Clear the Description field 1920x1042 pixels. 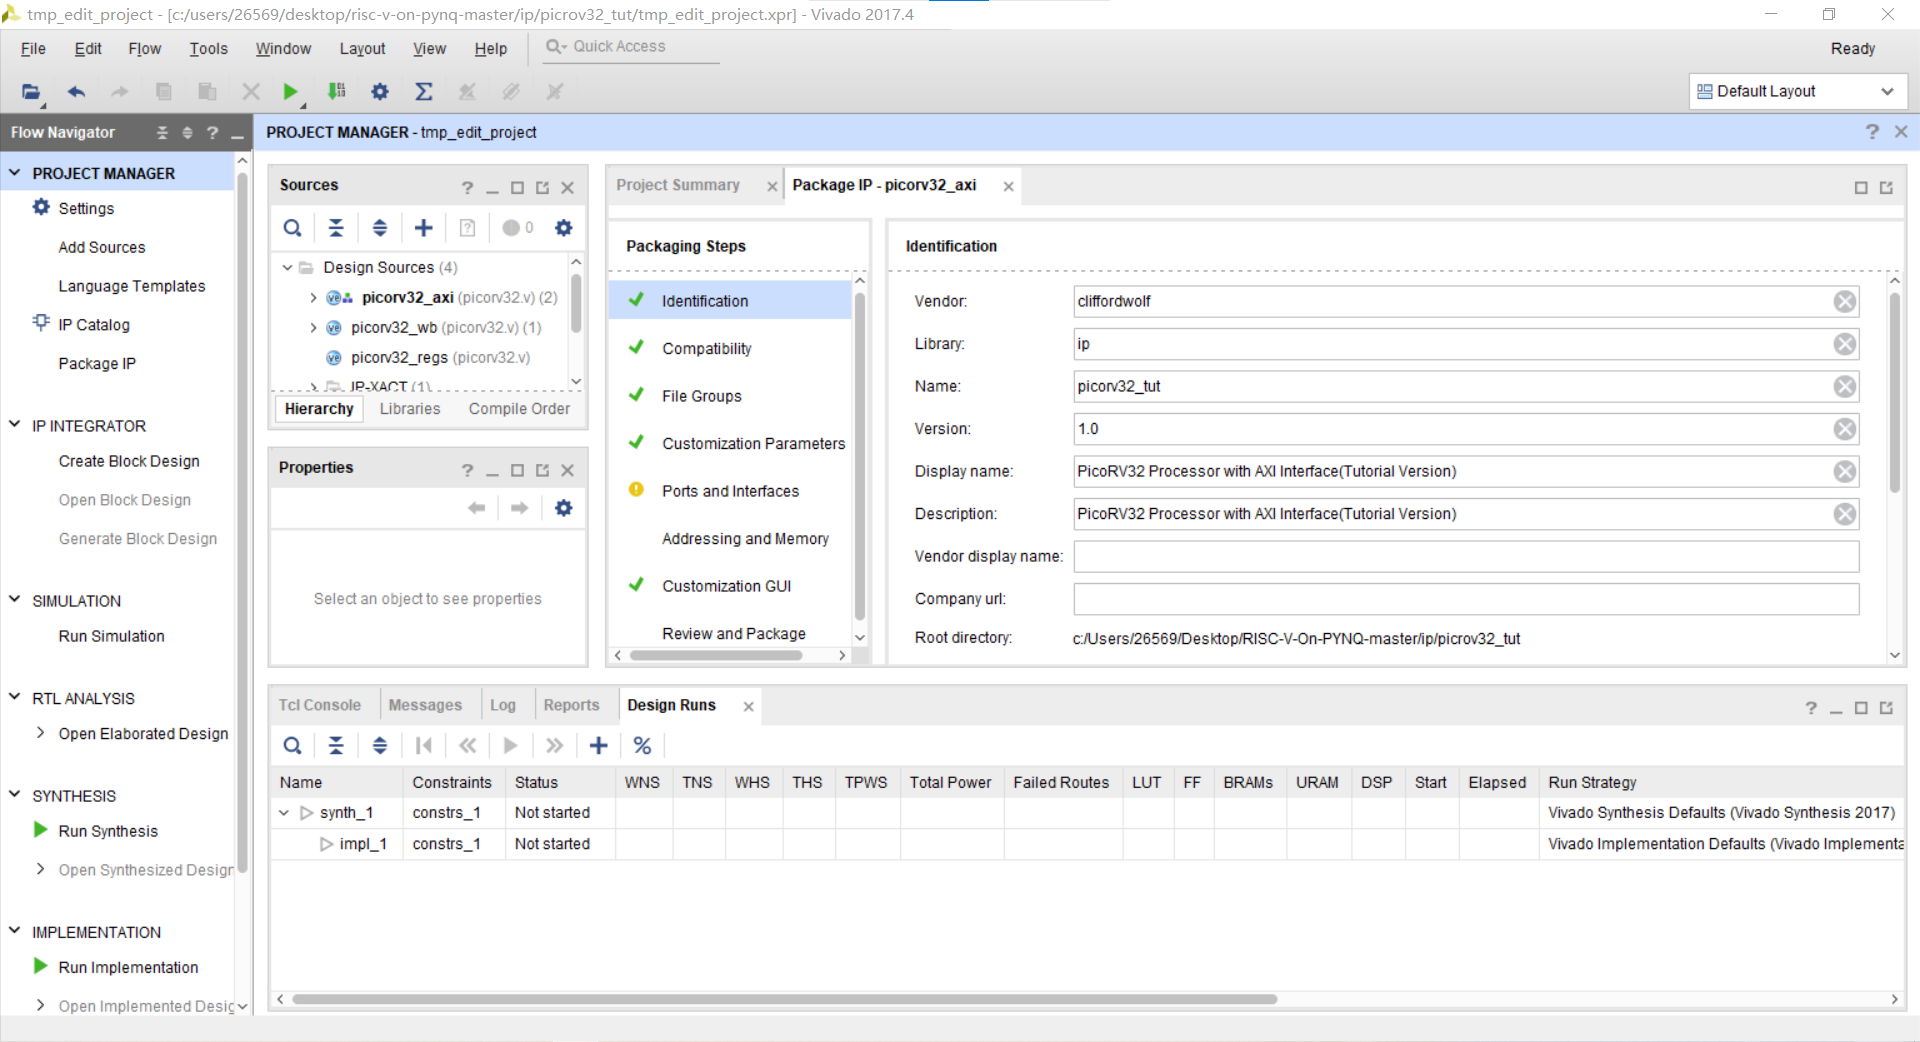pos(1845,514)
